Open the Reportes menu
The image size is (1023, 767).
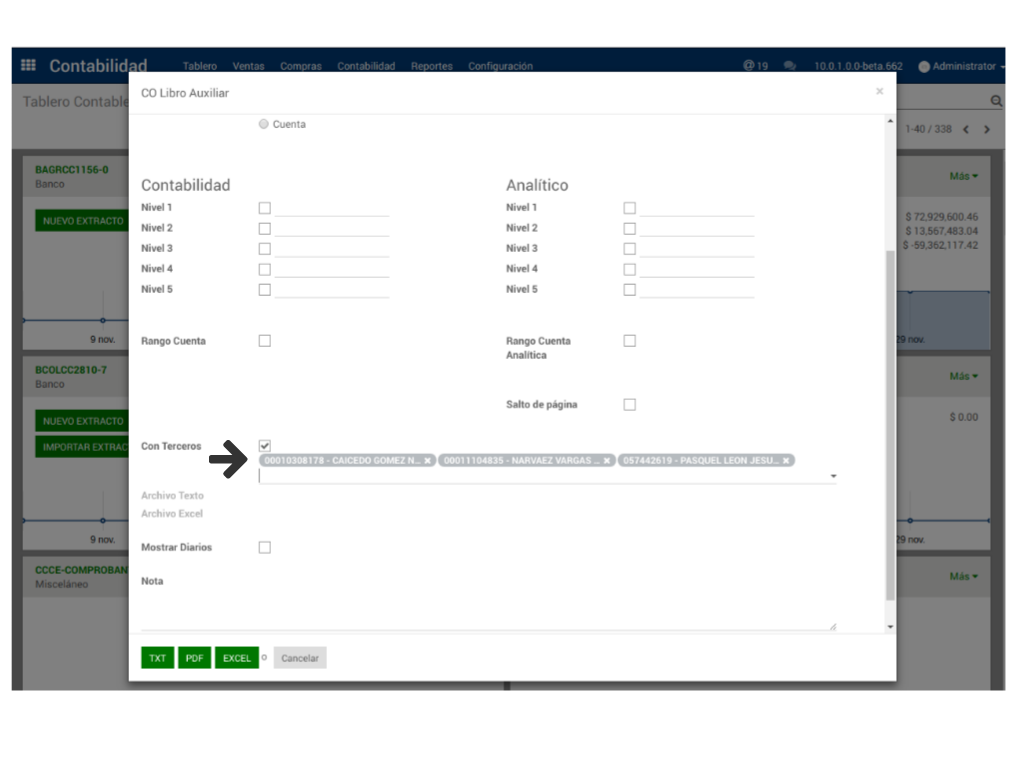pyautogui.click(x=431, y=66)
